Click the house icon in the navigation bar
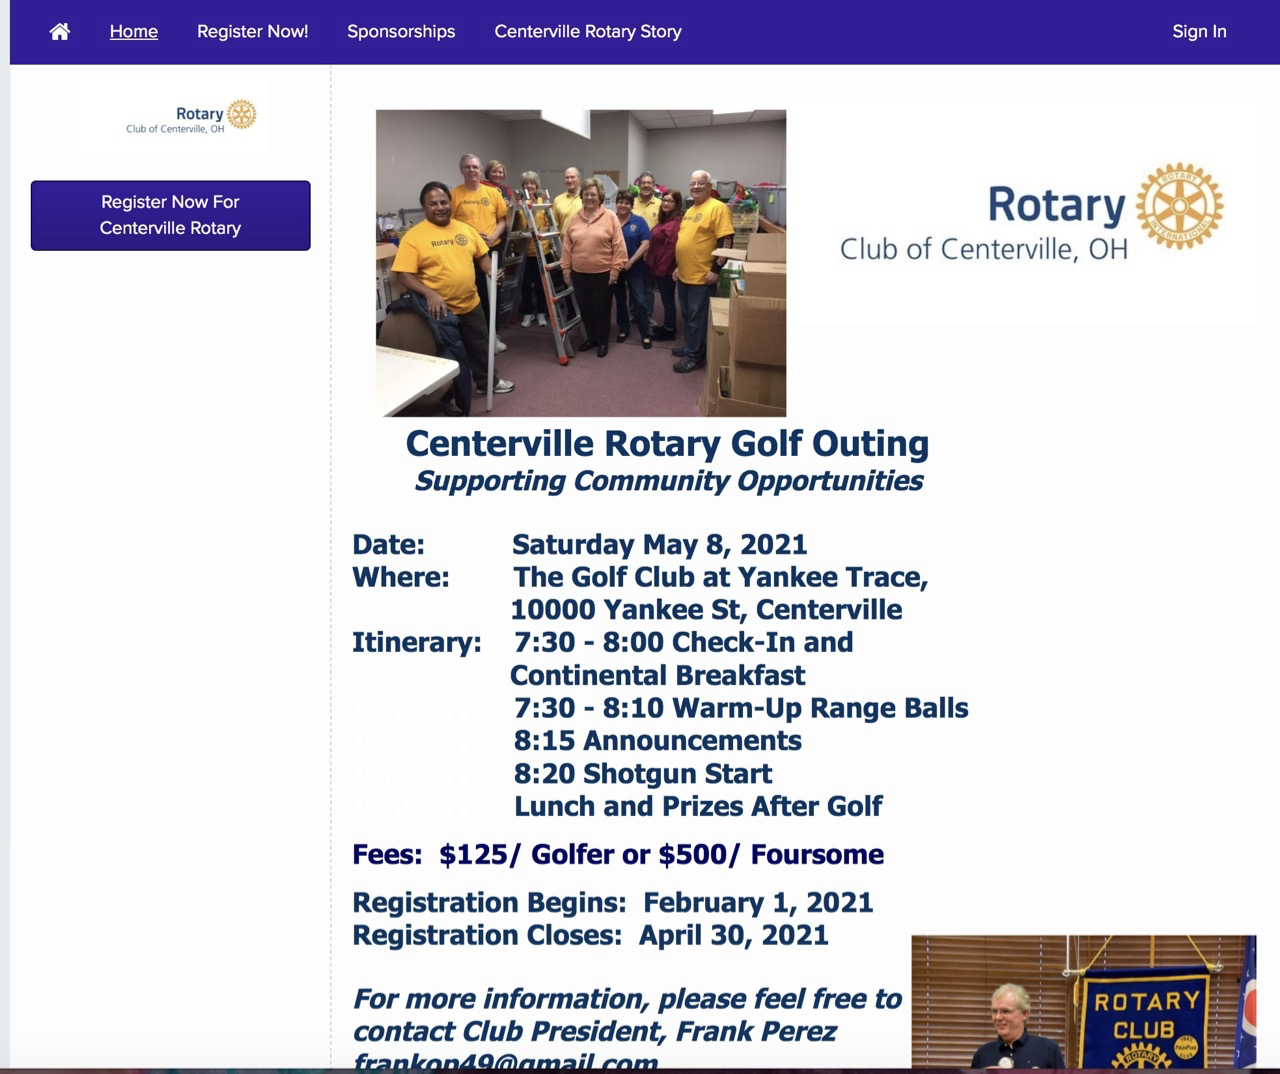Viewport: 1280px width, 1074px height. (x=60, y=32)
